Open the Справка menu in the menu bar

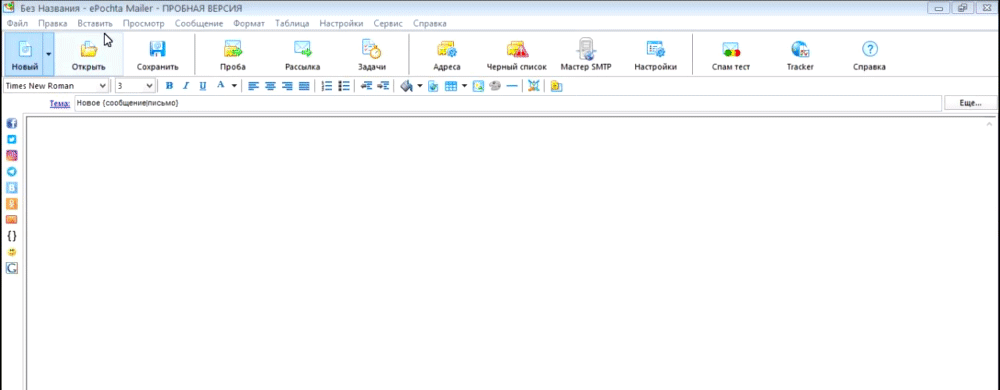click(429, 24)
